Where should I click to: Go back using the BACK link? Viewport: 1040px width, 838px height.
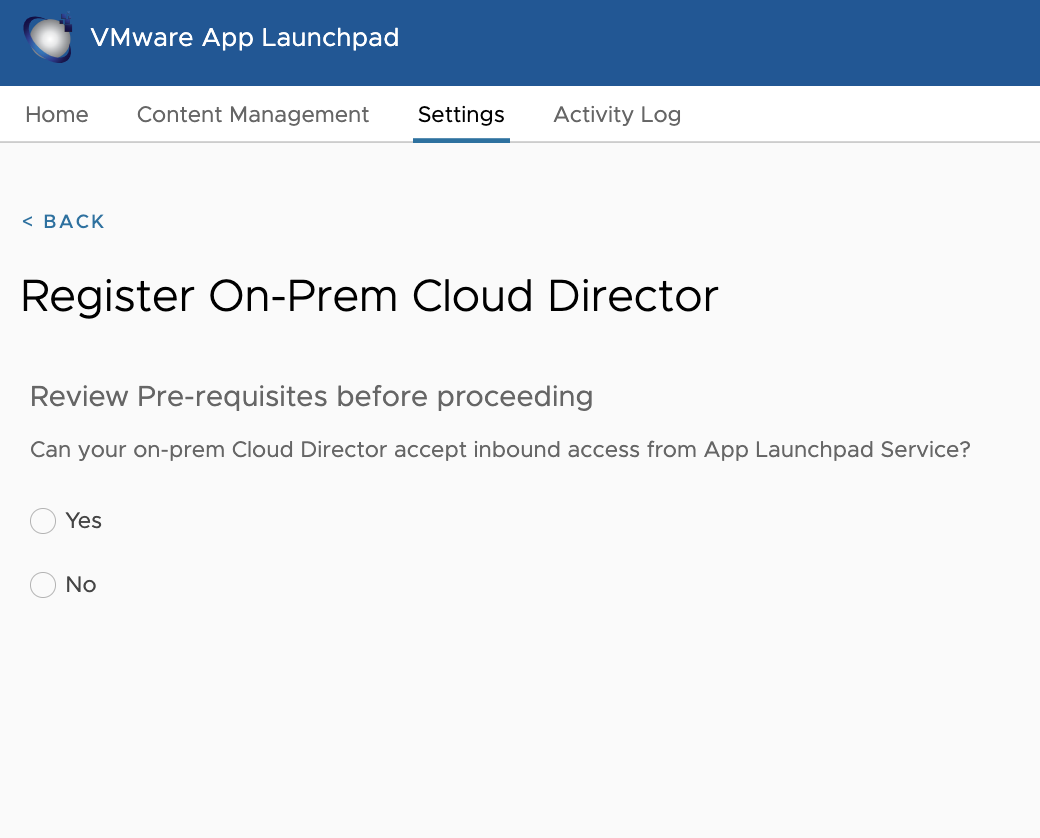tap(73, 222)
